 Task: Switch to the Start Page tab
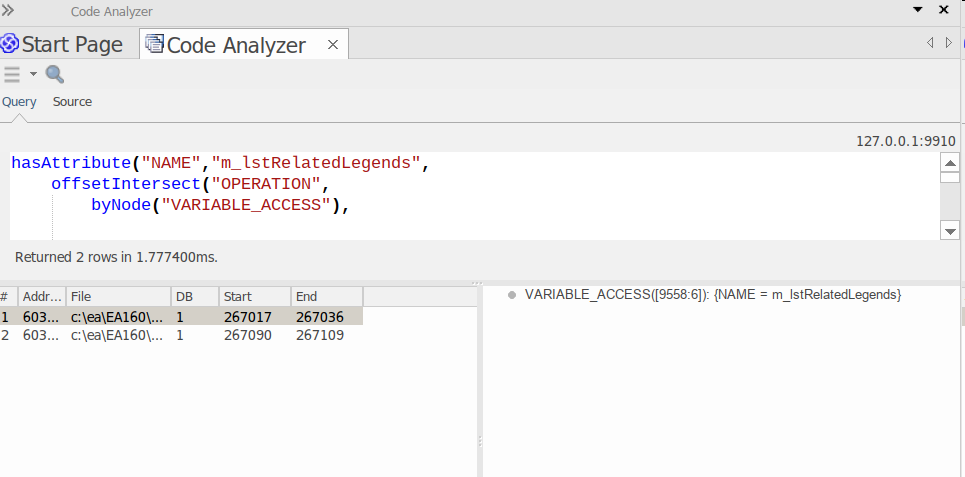tap(72, 44)
